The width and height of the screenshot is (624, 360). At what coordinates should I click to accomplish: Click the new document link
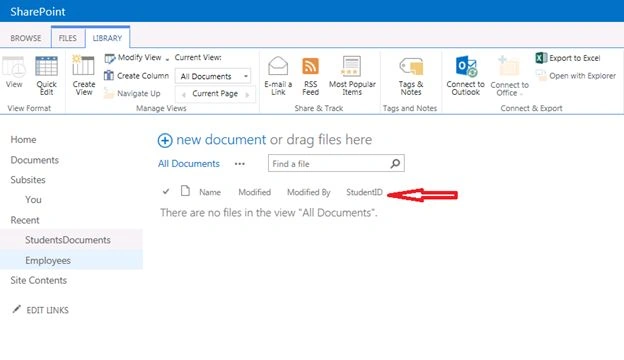tap(221, 140)
